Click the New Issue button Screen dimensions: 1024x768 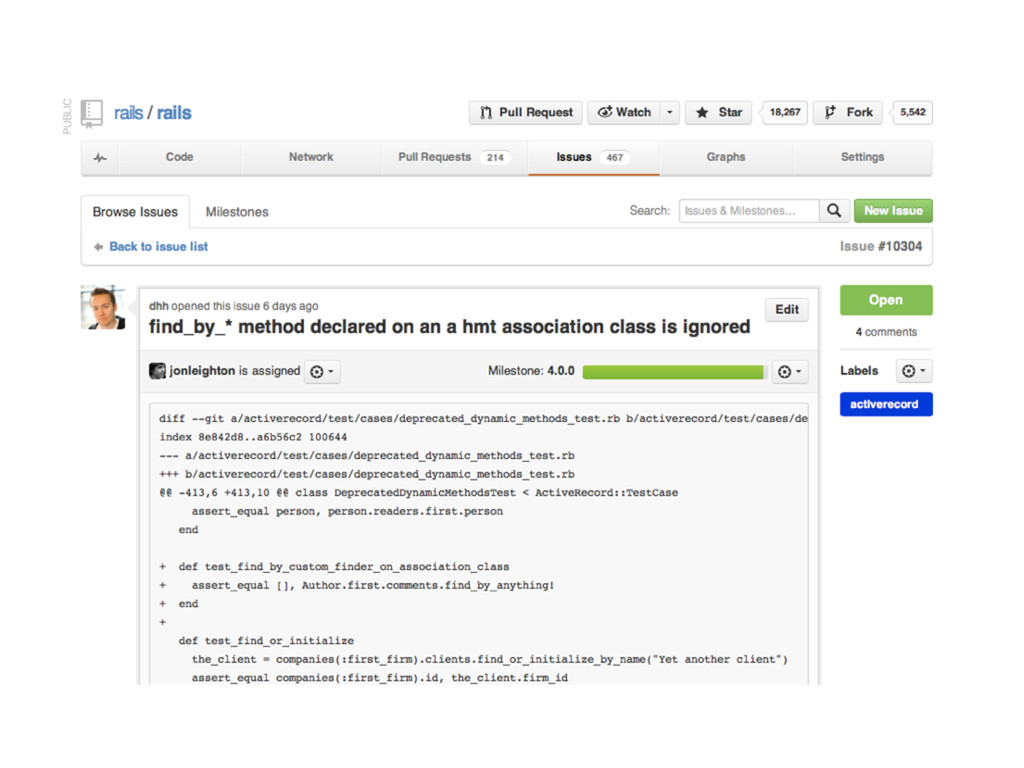[893, 211]
